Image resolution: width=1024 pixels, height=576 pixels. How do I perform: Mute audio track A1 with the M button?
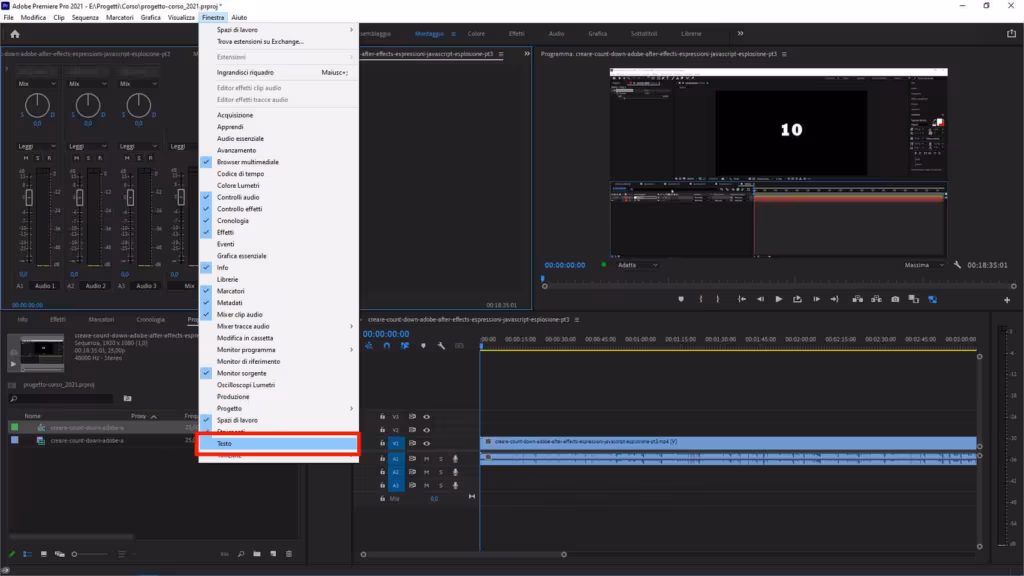coord(427,458)
